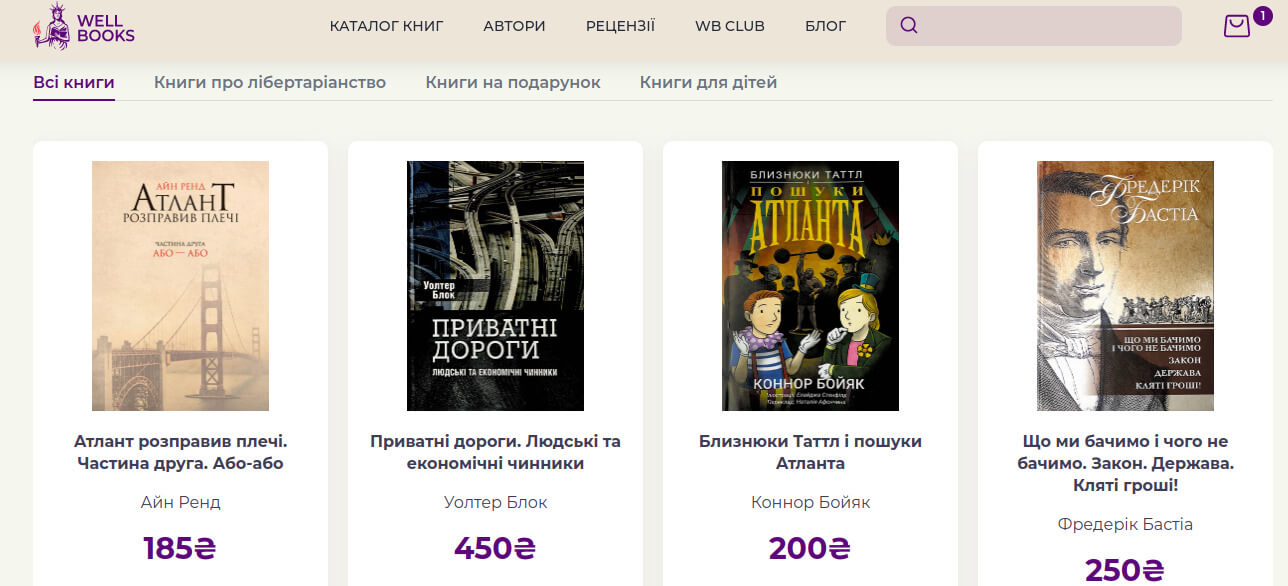
Task: Show the Книги для дітей tab
Action: coord(708,83)
